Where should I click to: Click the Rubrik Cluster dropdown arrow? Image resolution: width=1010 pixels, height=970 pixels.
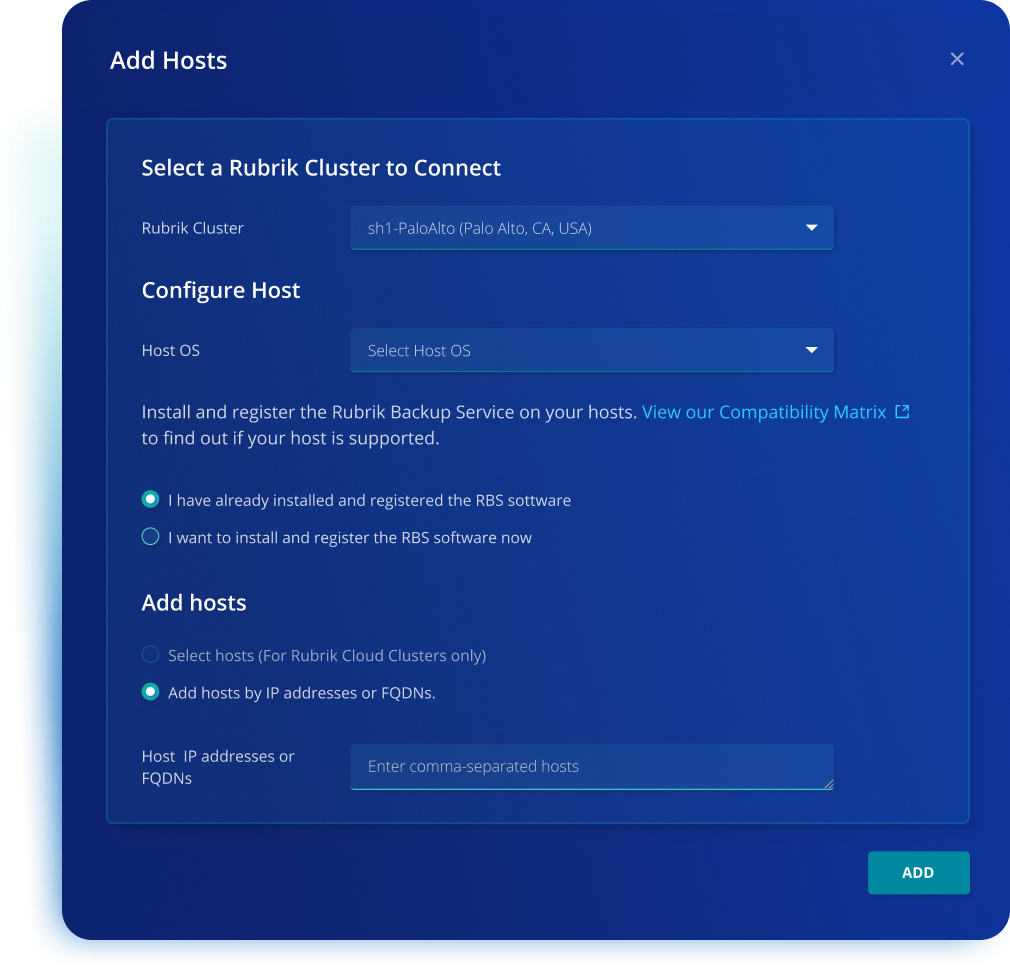click(x=812, y=227)
